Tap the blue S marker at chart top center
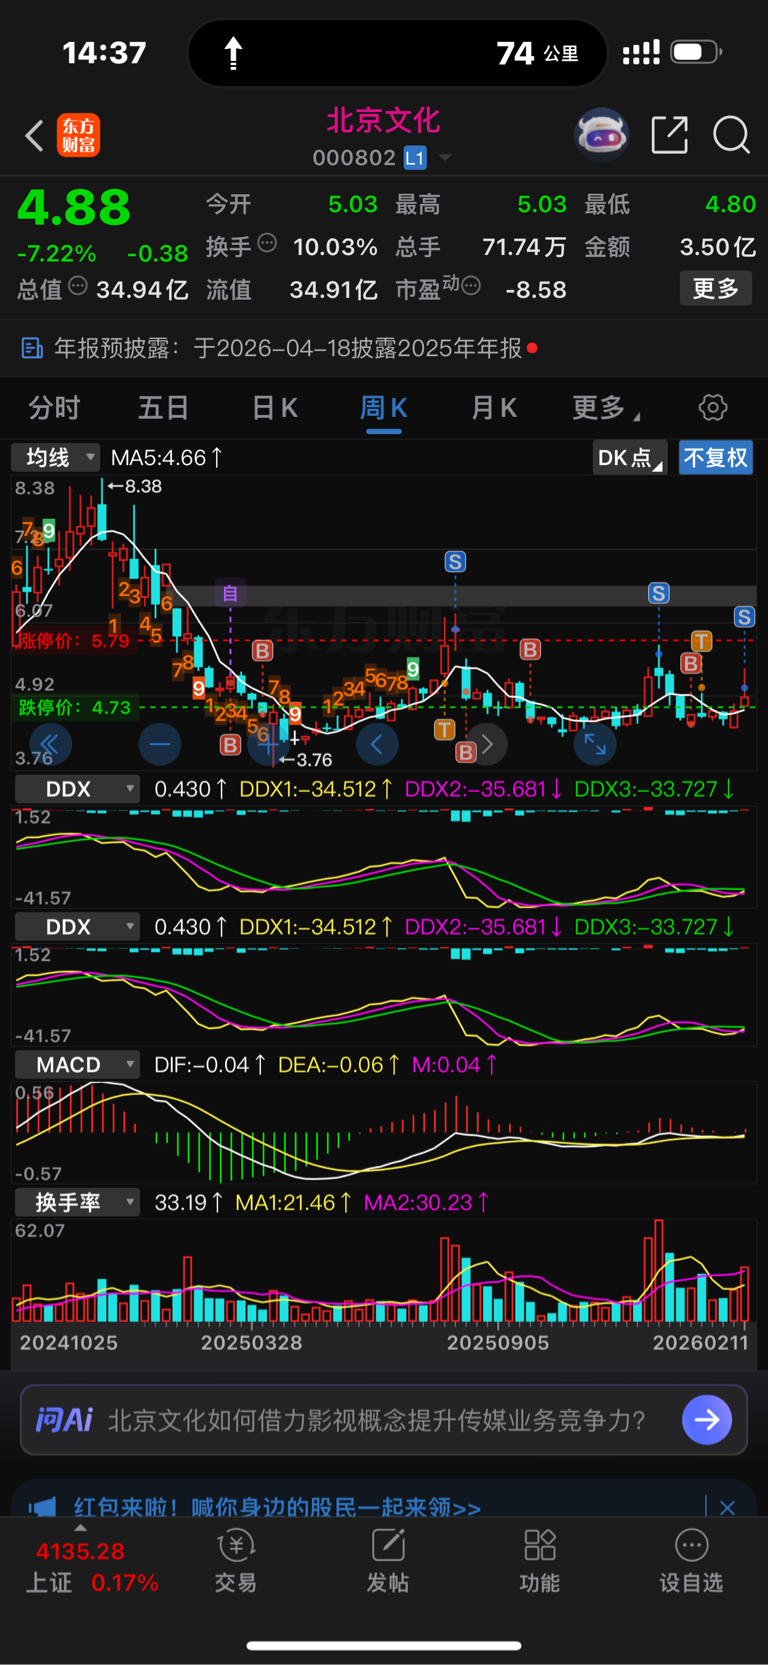Screen dimensions: 768x1665 tap(455, 562)
